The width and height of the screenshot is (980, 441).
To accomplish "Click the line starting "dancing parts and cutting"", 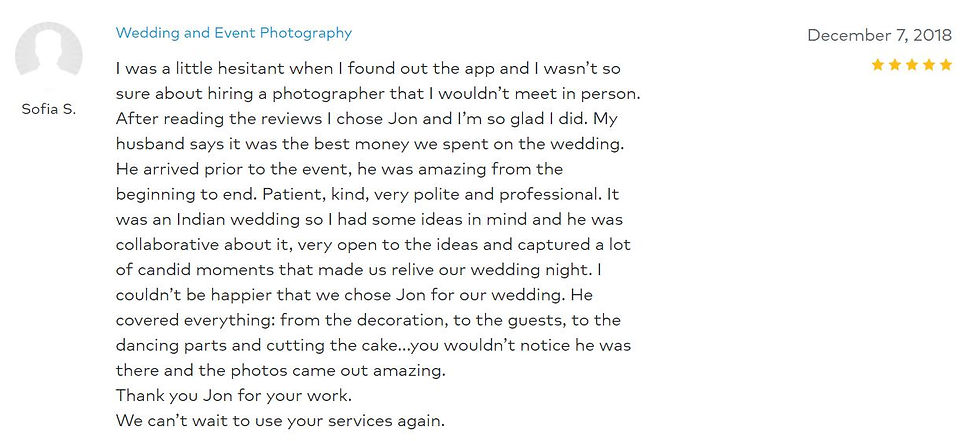I will (373, 344).
